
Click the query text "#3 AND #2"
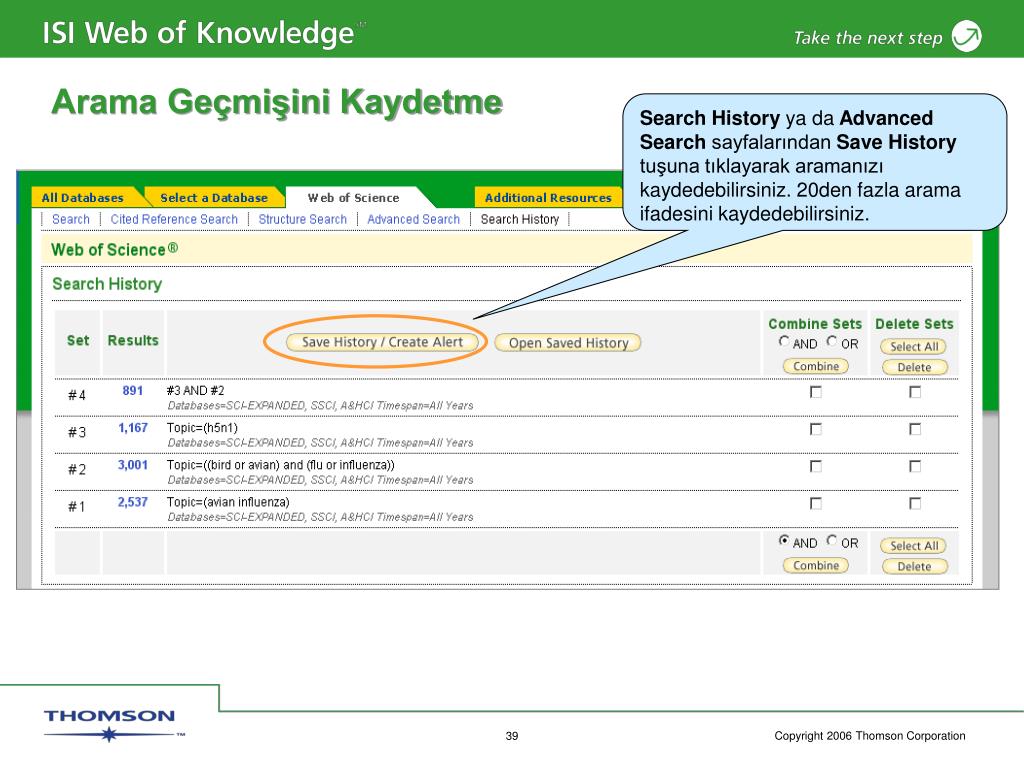pyautogui.click(x=195, y=391)
